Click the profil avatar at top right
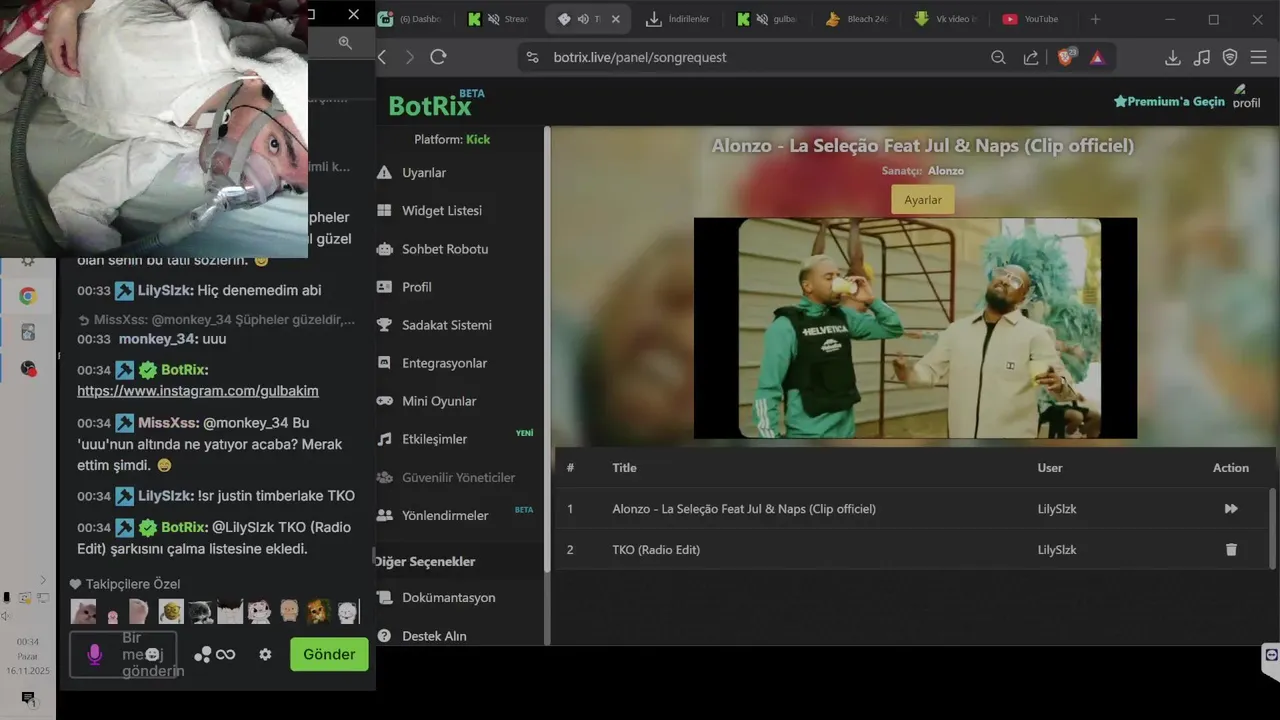The height and width of the screenshot is (720, 1280). tap(1246, 96)
